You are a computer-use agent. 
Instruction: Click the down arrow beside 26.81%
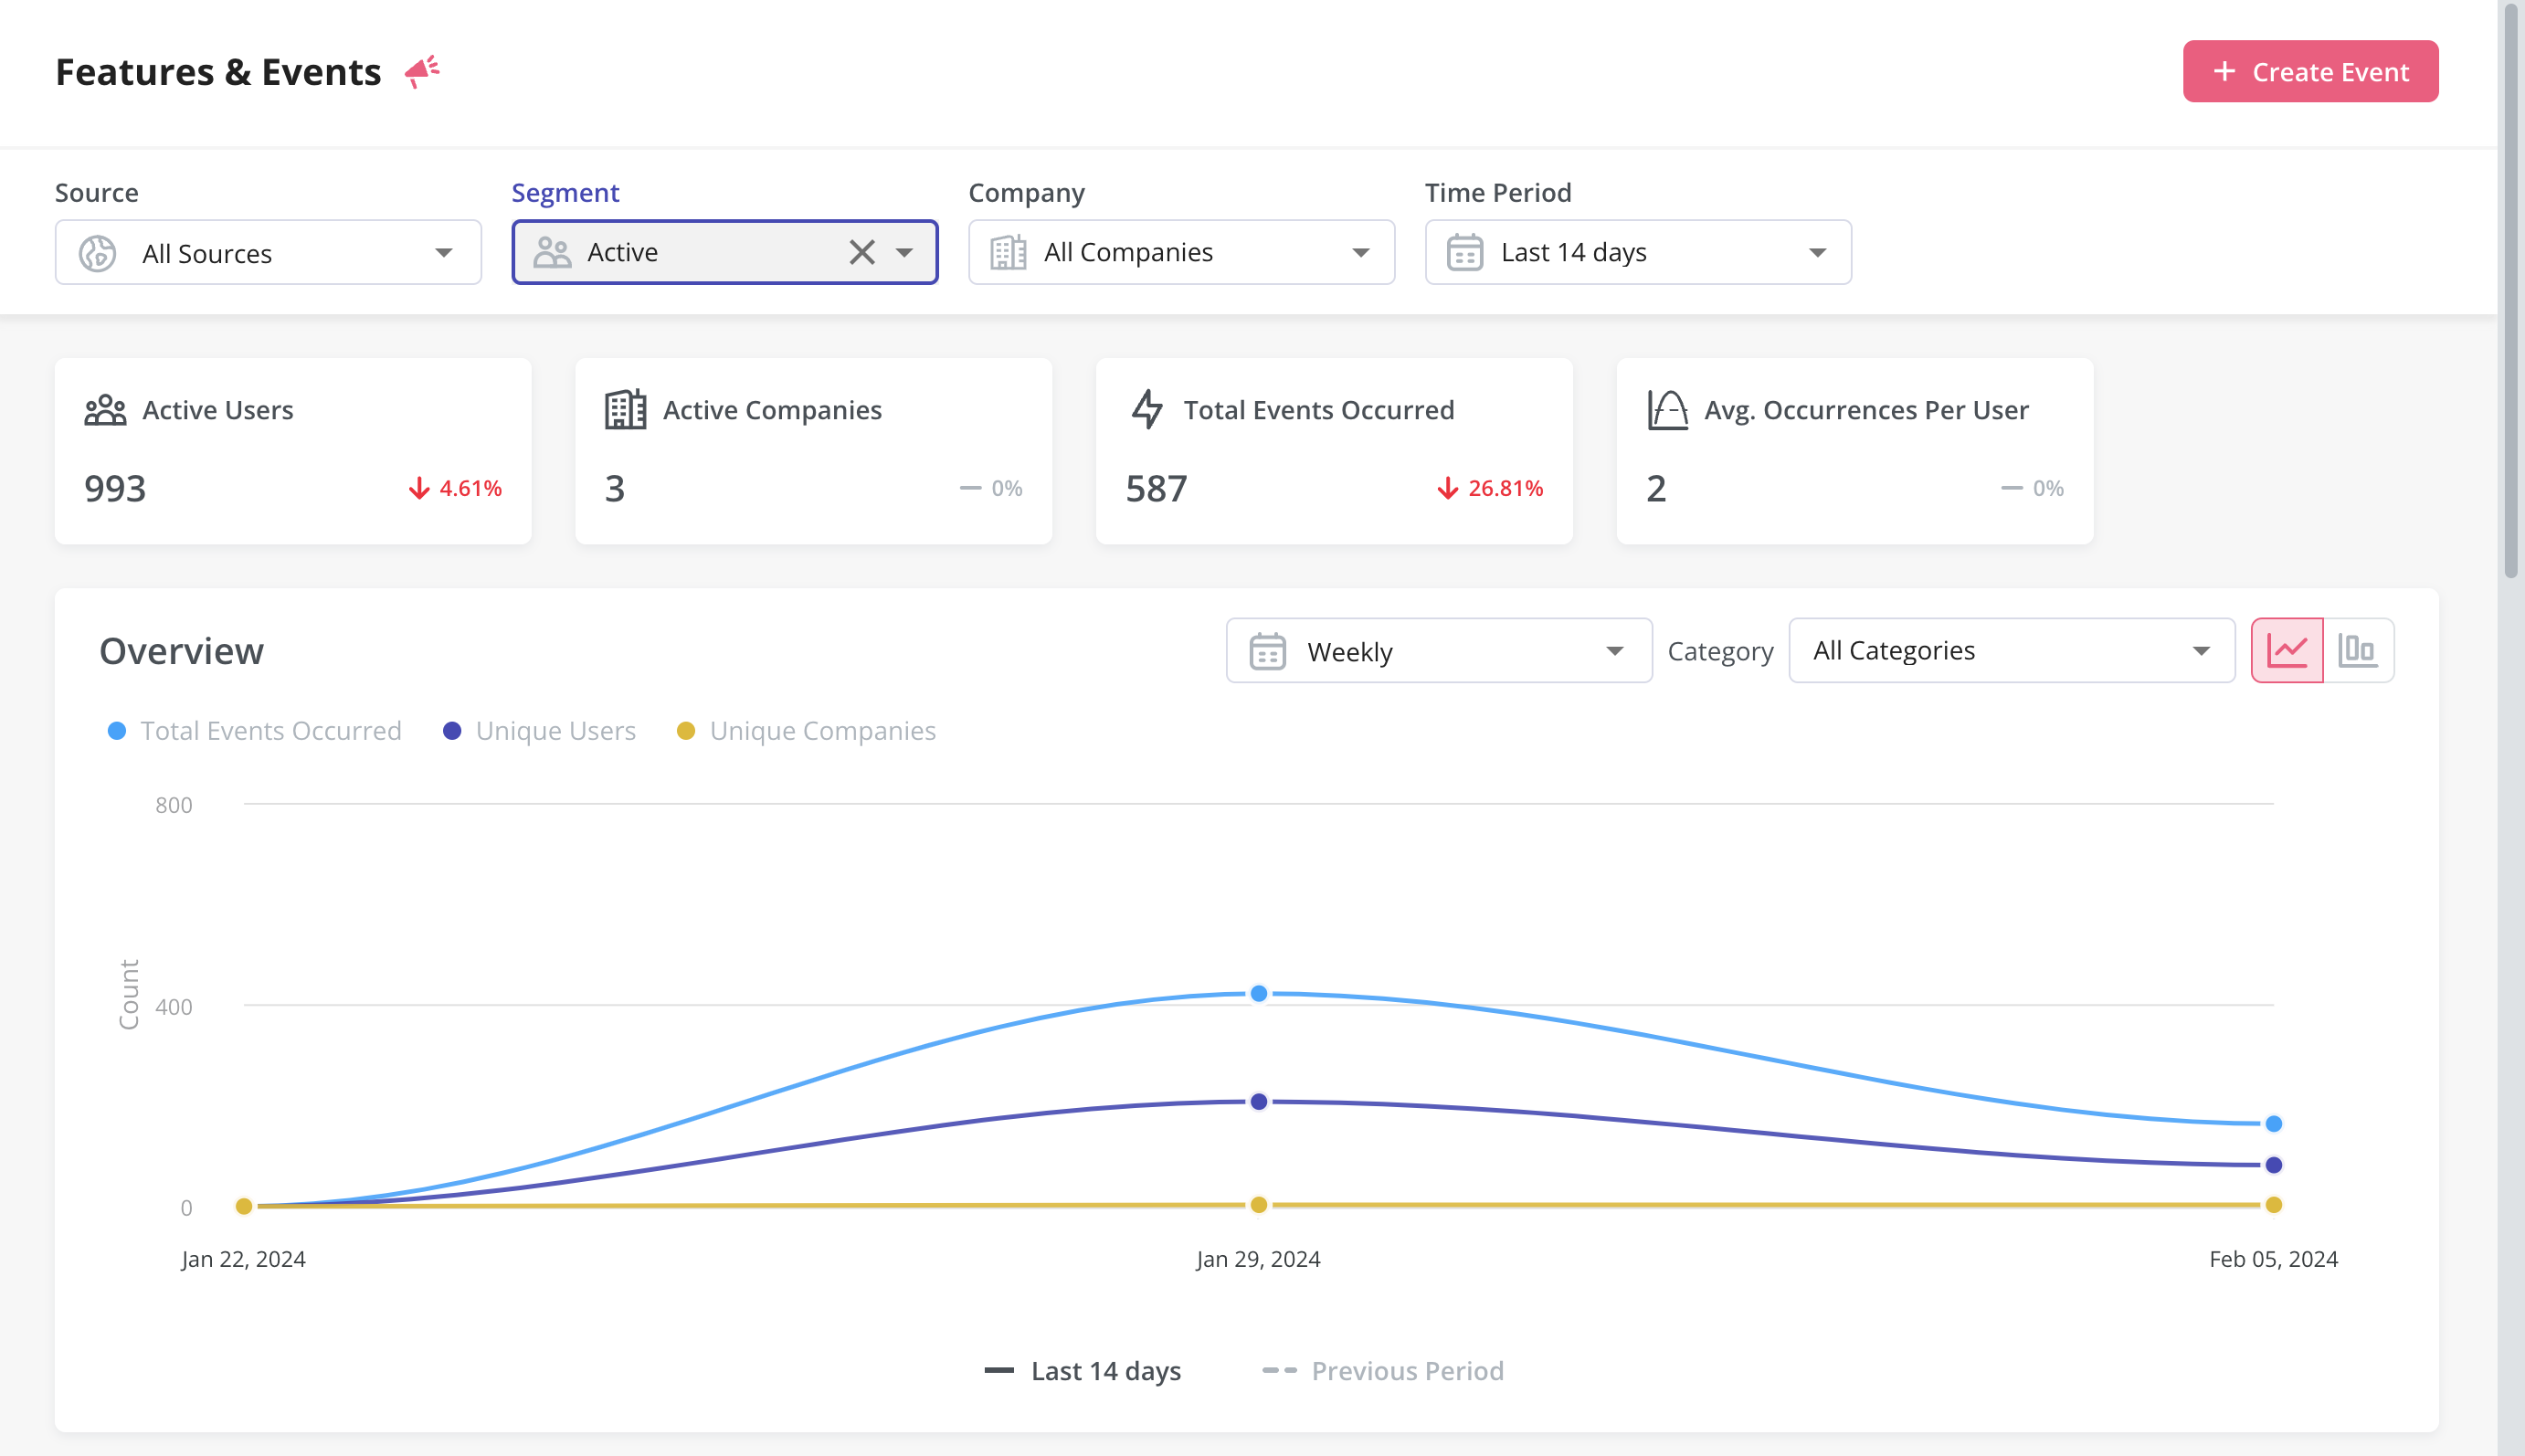point(1447,488)
